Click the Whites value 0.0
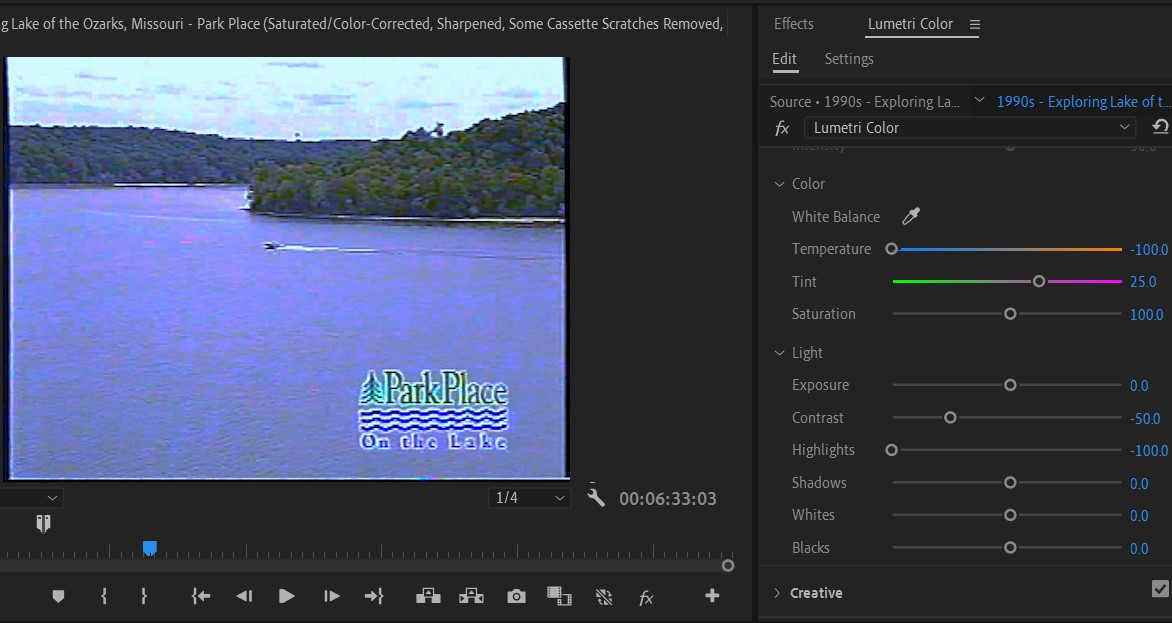 tap(1139, 515)
